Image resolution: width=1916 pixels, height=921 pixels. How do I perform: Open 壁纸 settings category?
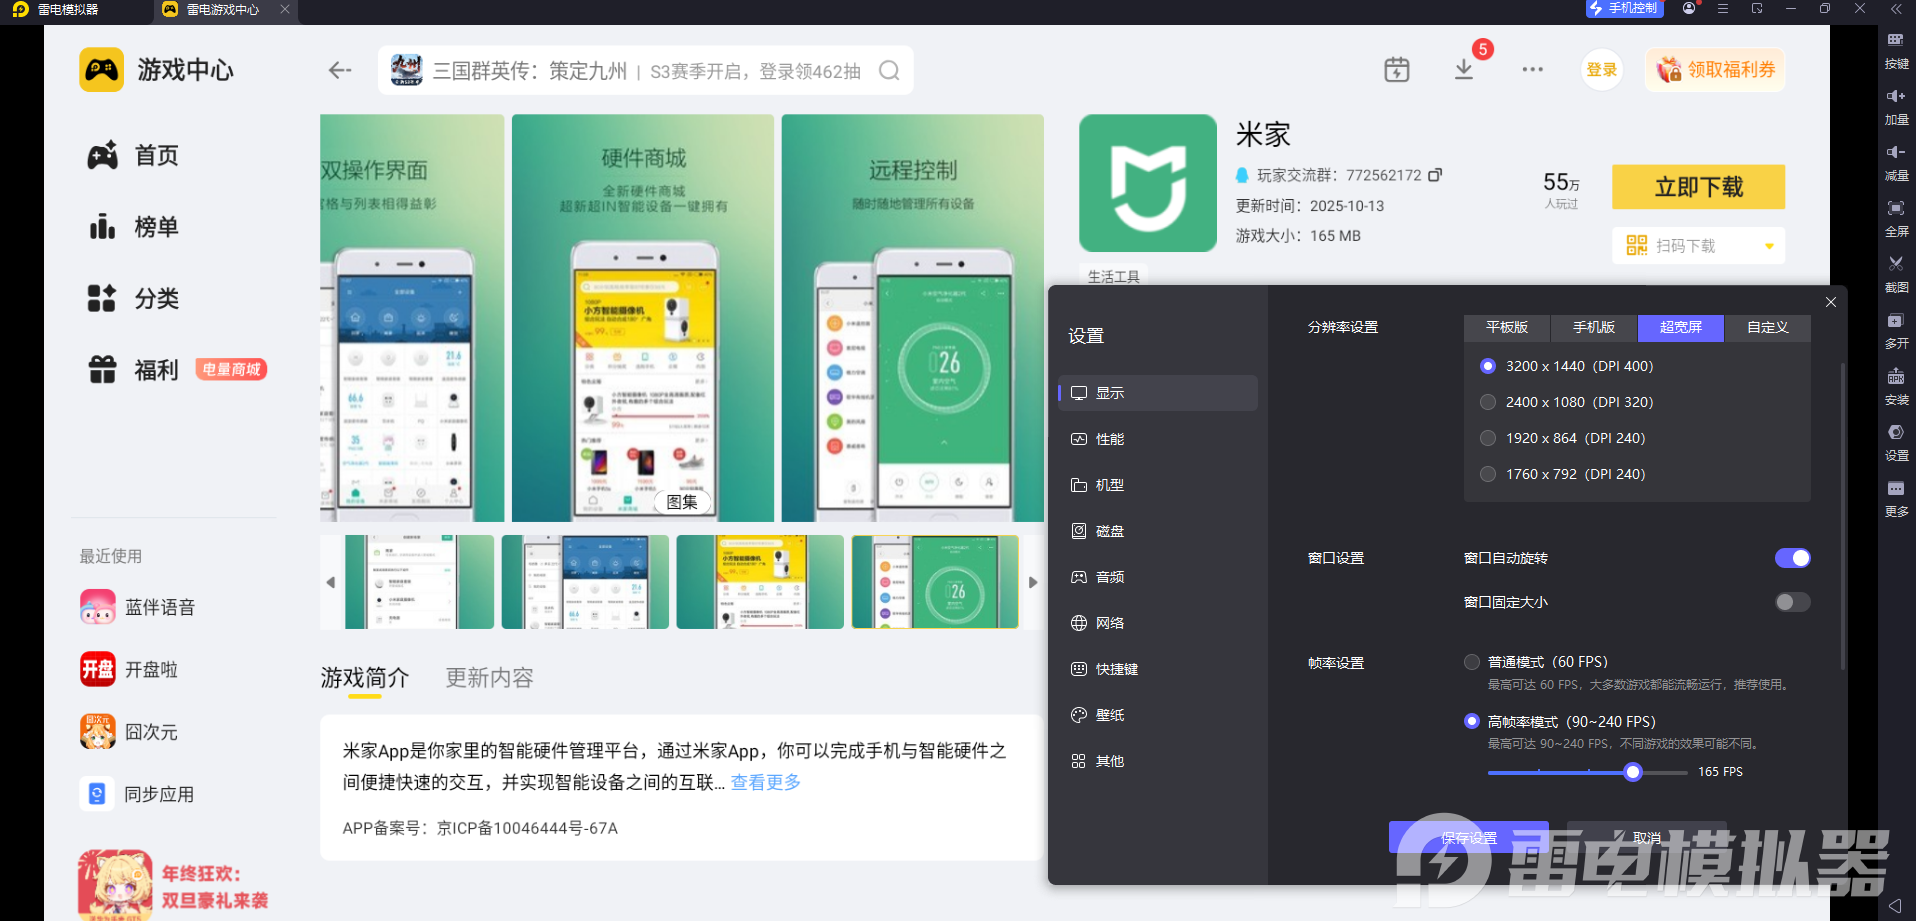pos(1158,715)
